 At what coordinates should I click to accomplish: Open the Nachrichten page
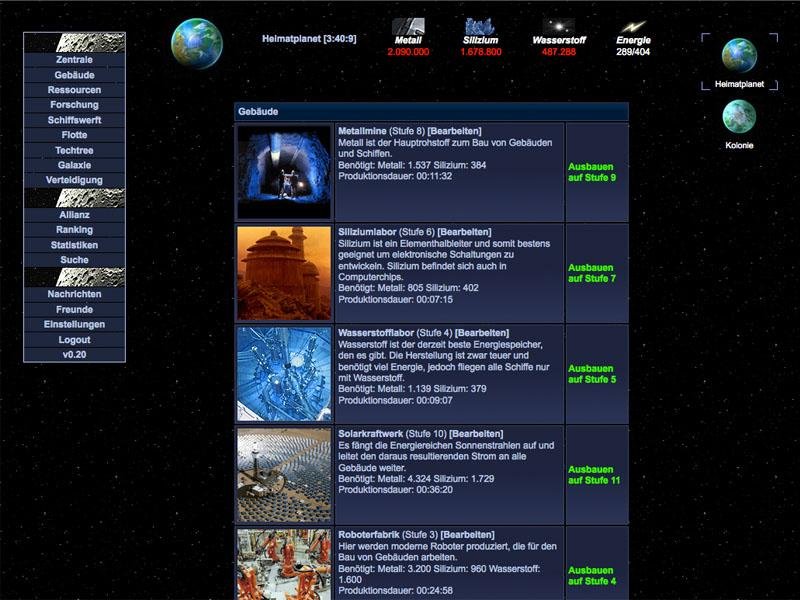[x=72, y=294]
